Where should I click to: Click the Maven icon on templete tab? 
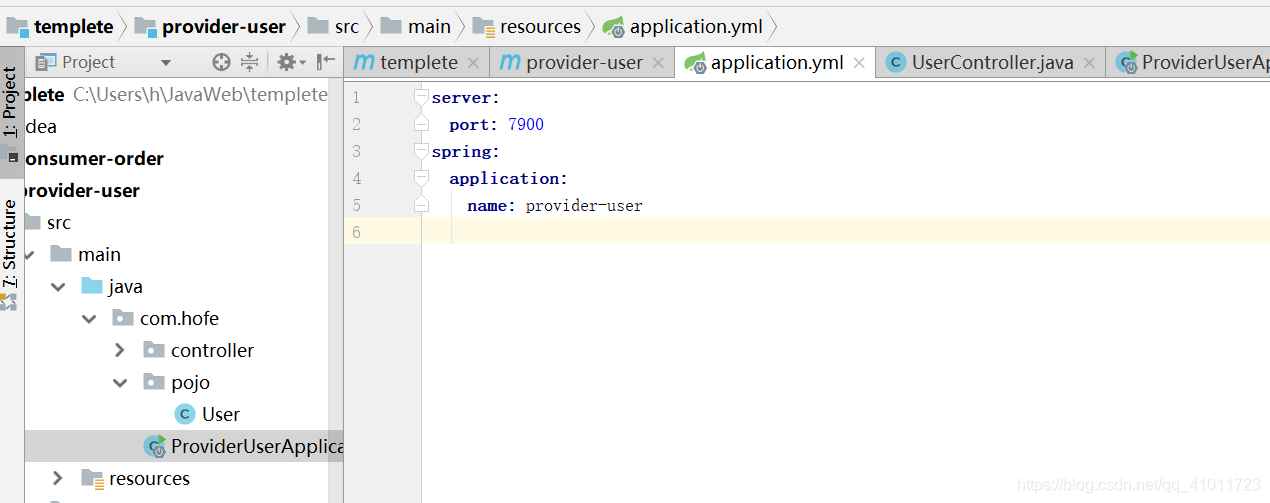click(365, 62)
